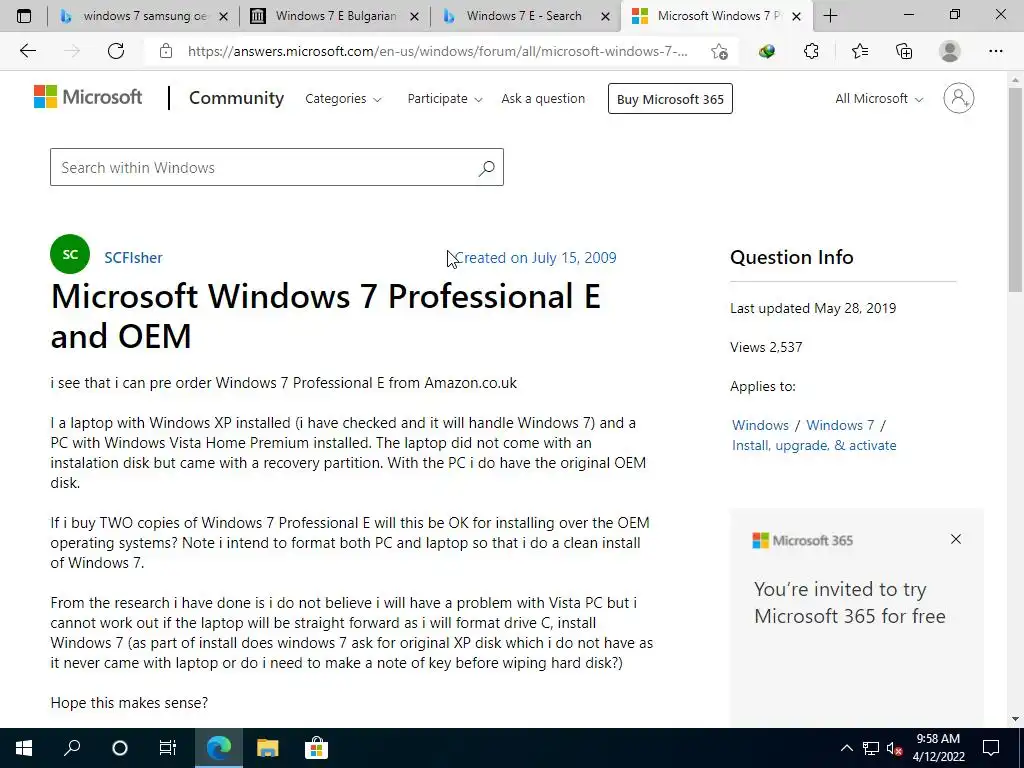Close the 'windows 7 samsung oe' tab
This screenshot has width=1024, height=768.
223,16
